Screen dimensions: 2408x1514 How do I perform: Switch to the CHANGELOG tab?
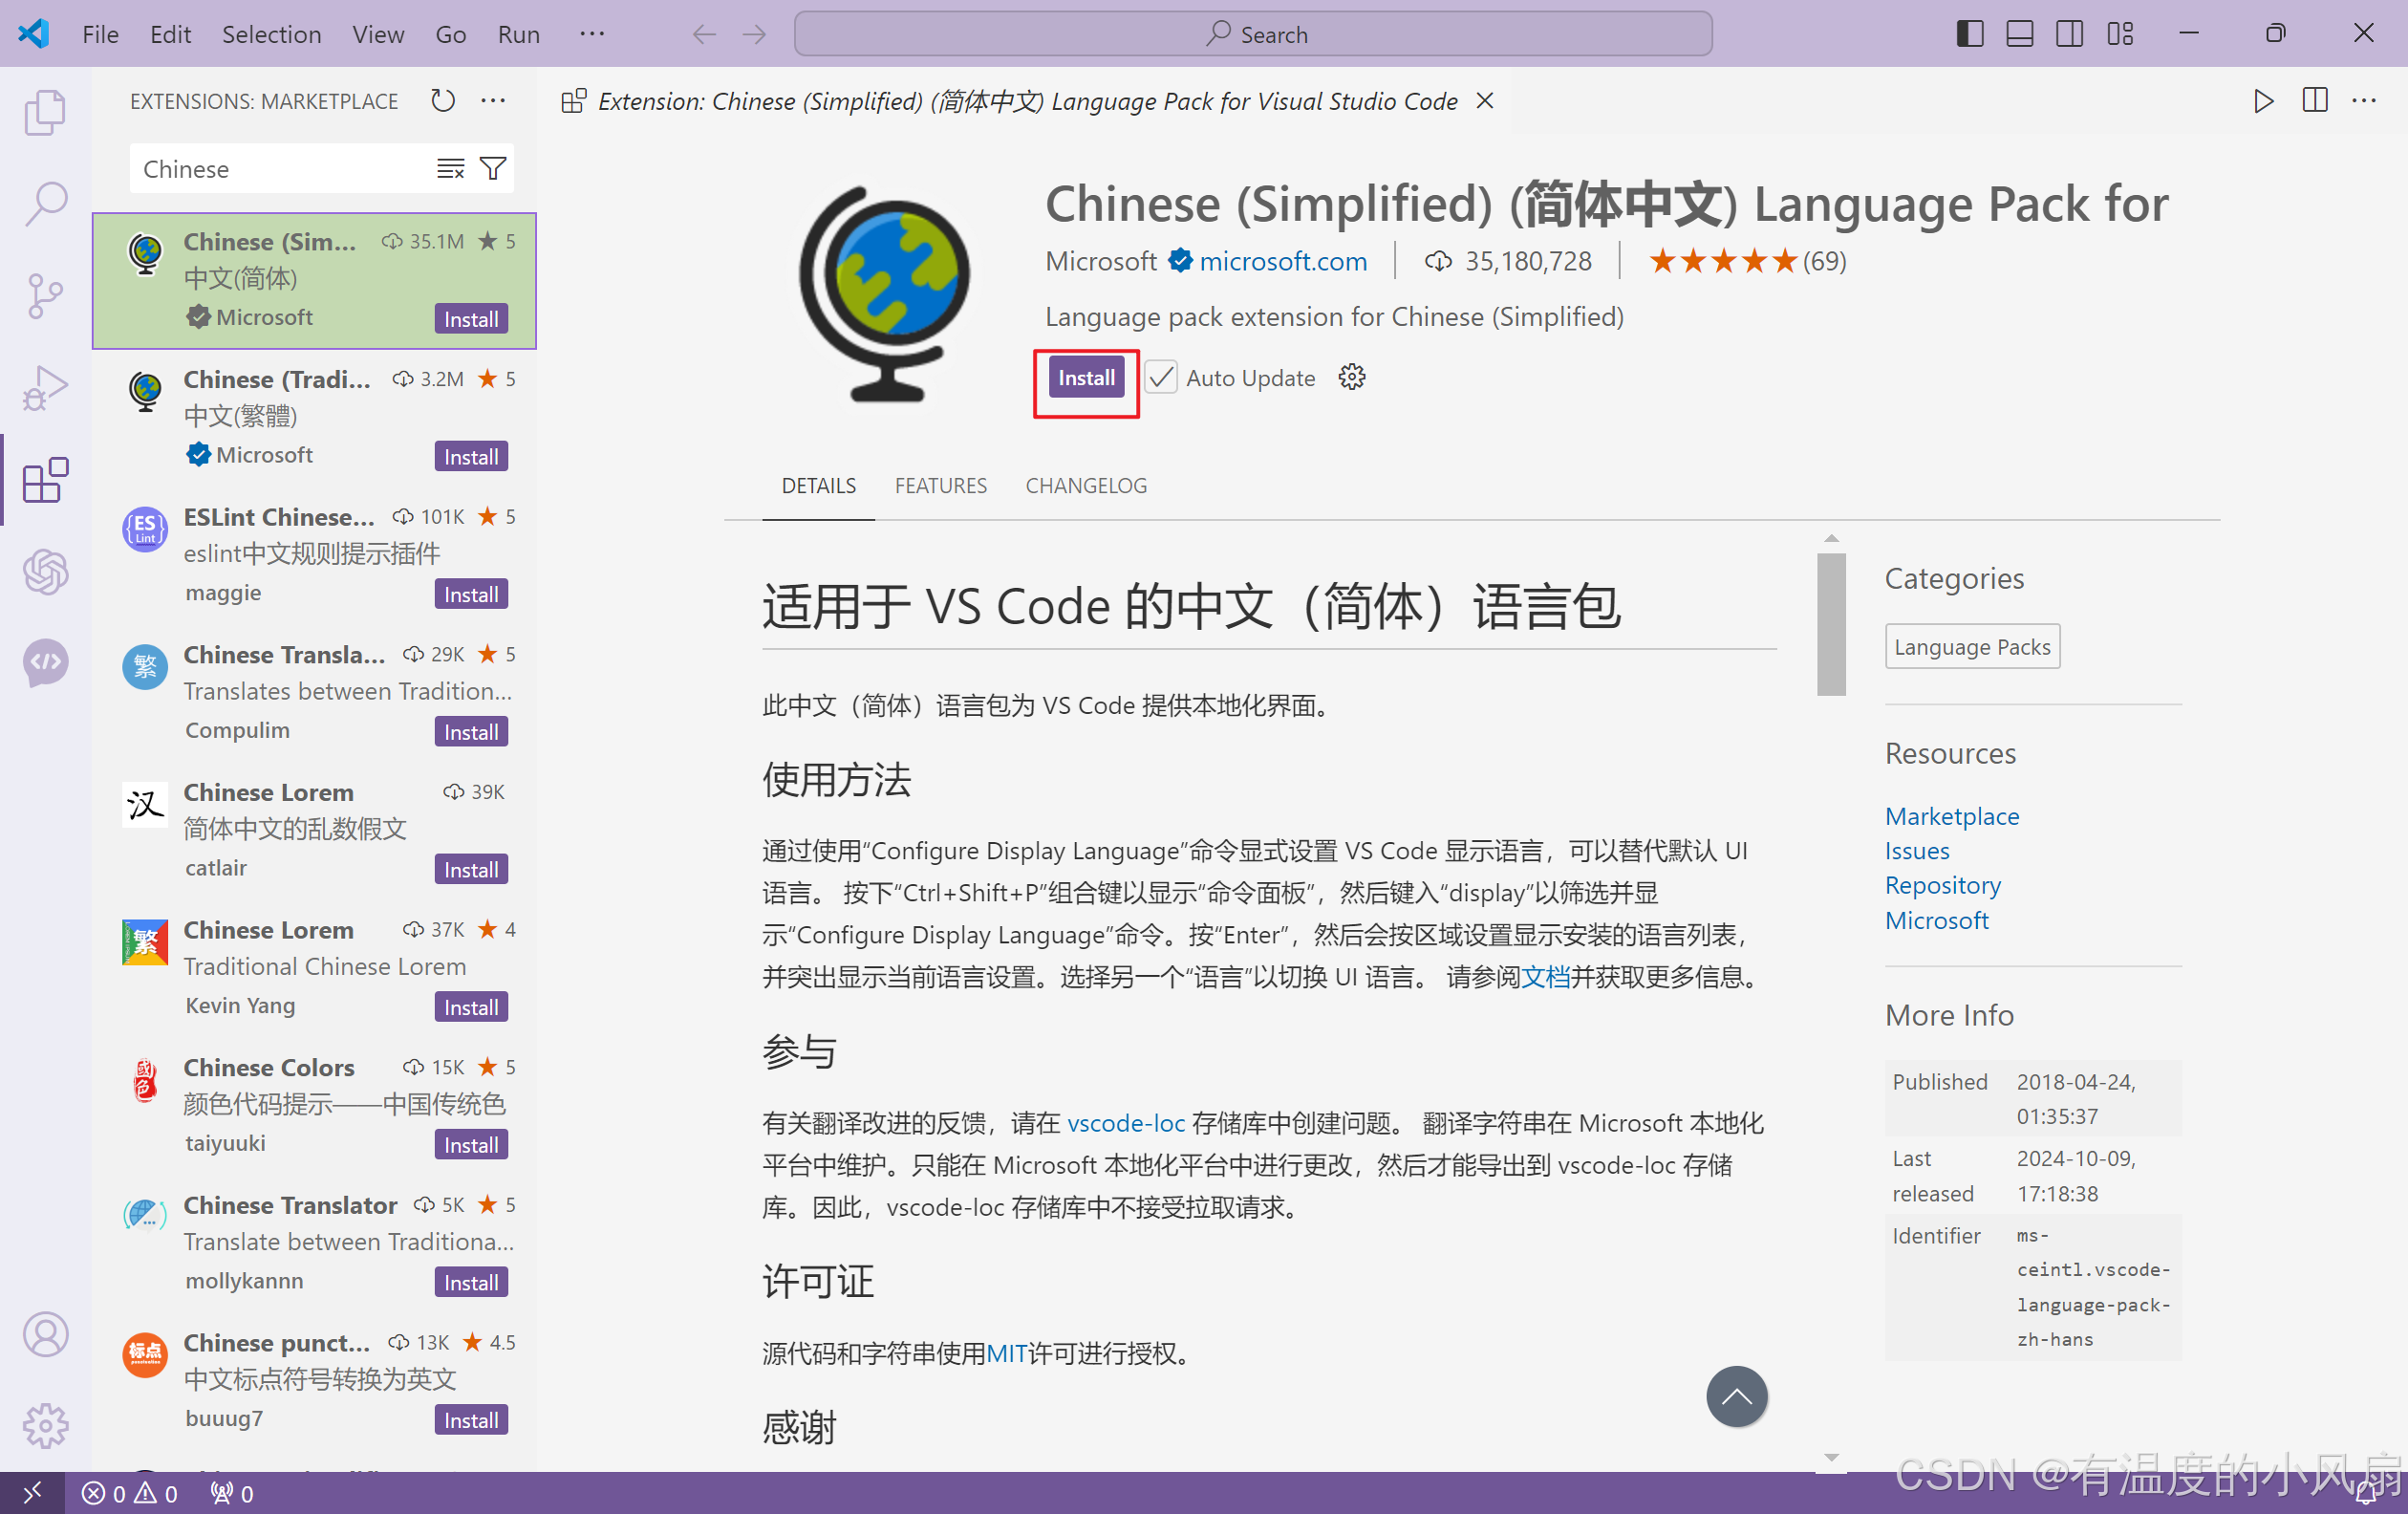click(x=1086, y=486)
